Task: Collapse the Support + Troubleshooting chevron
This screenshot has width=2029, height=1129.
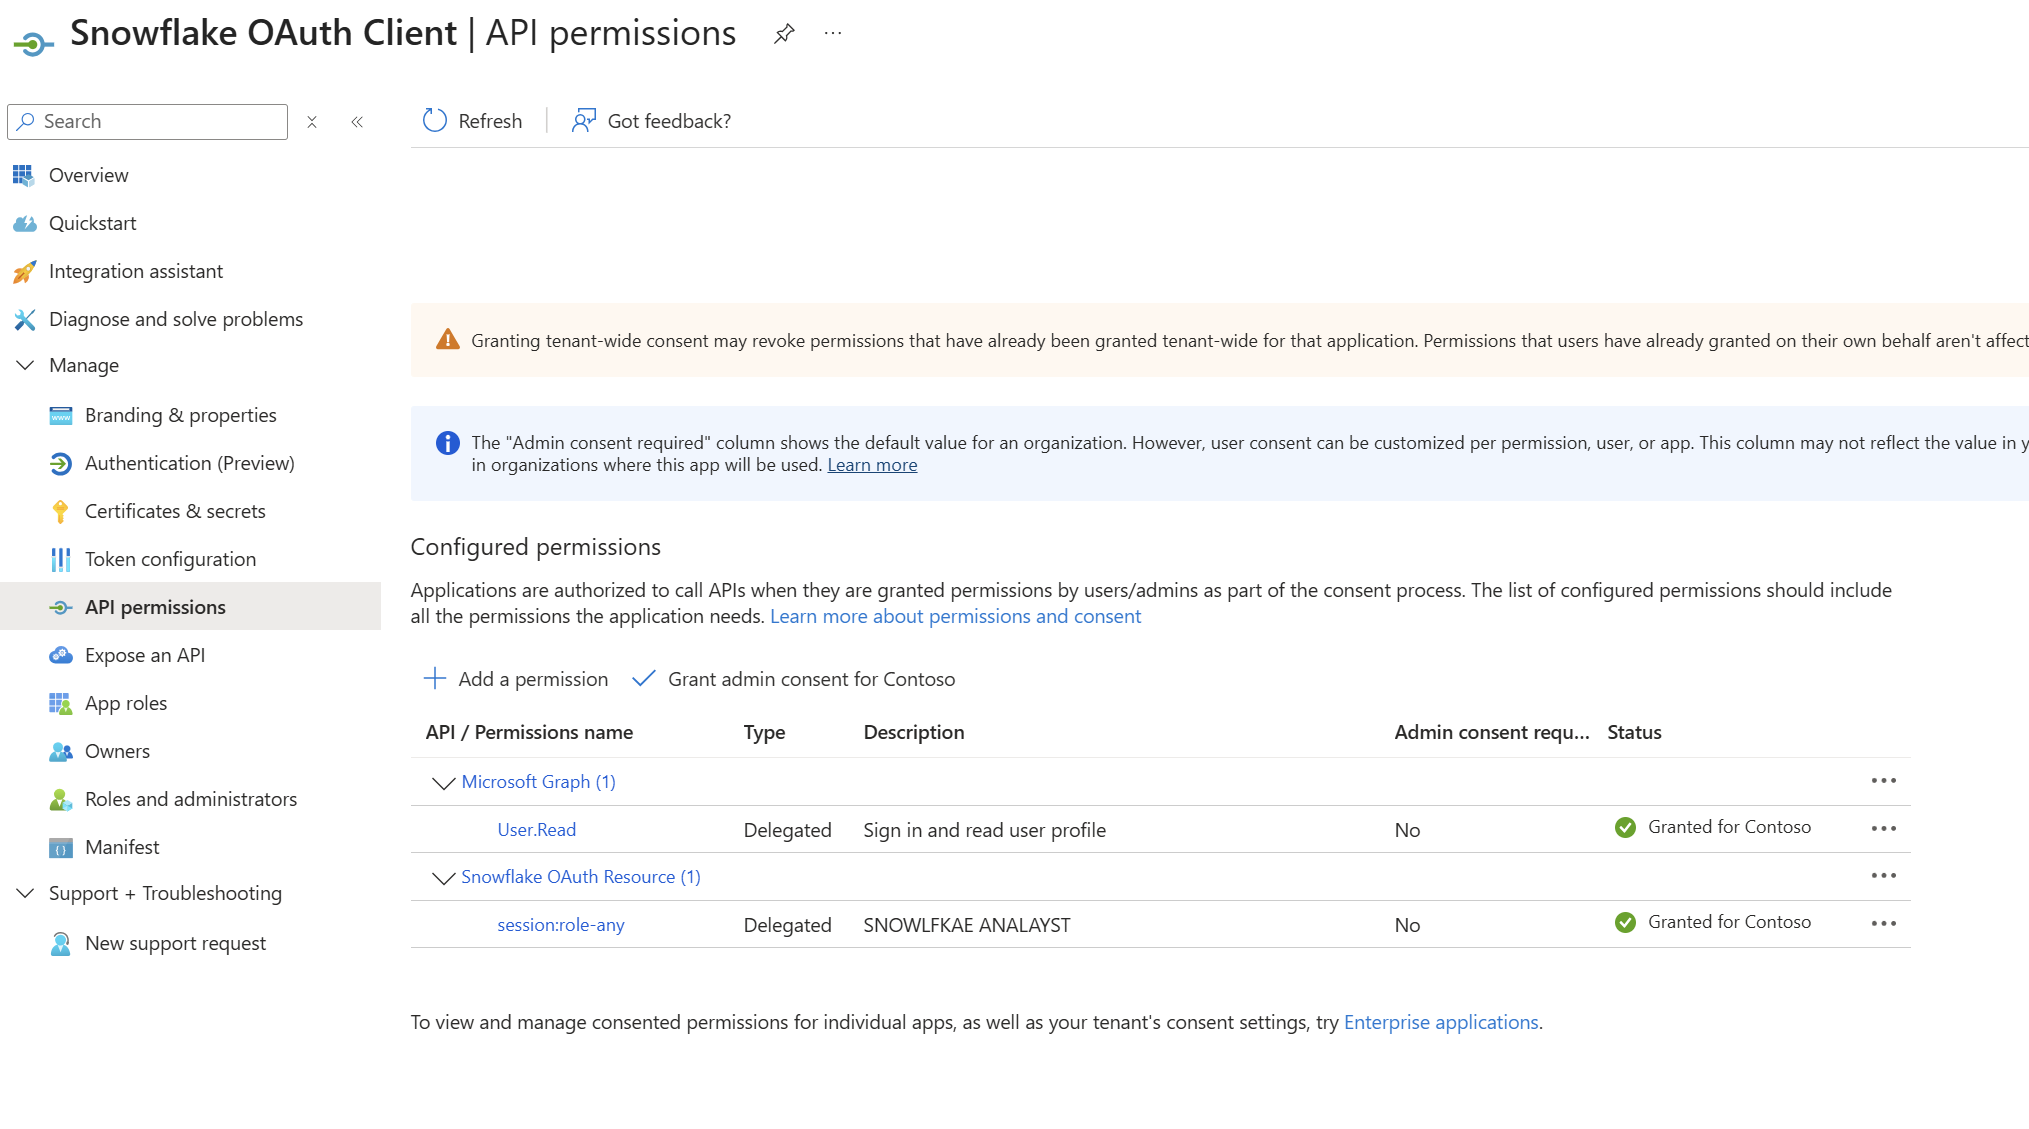Action: coord(25,893)
